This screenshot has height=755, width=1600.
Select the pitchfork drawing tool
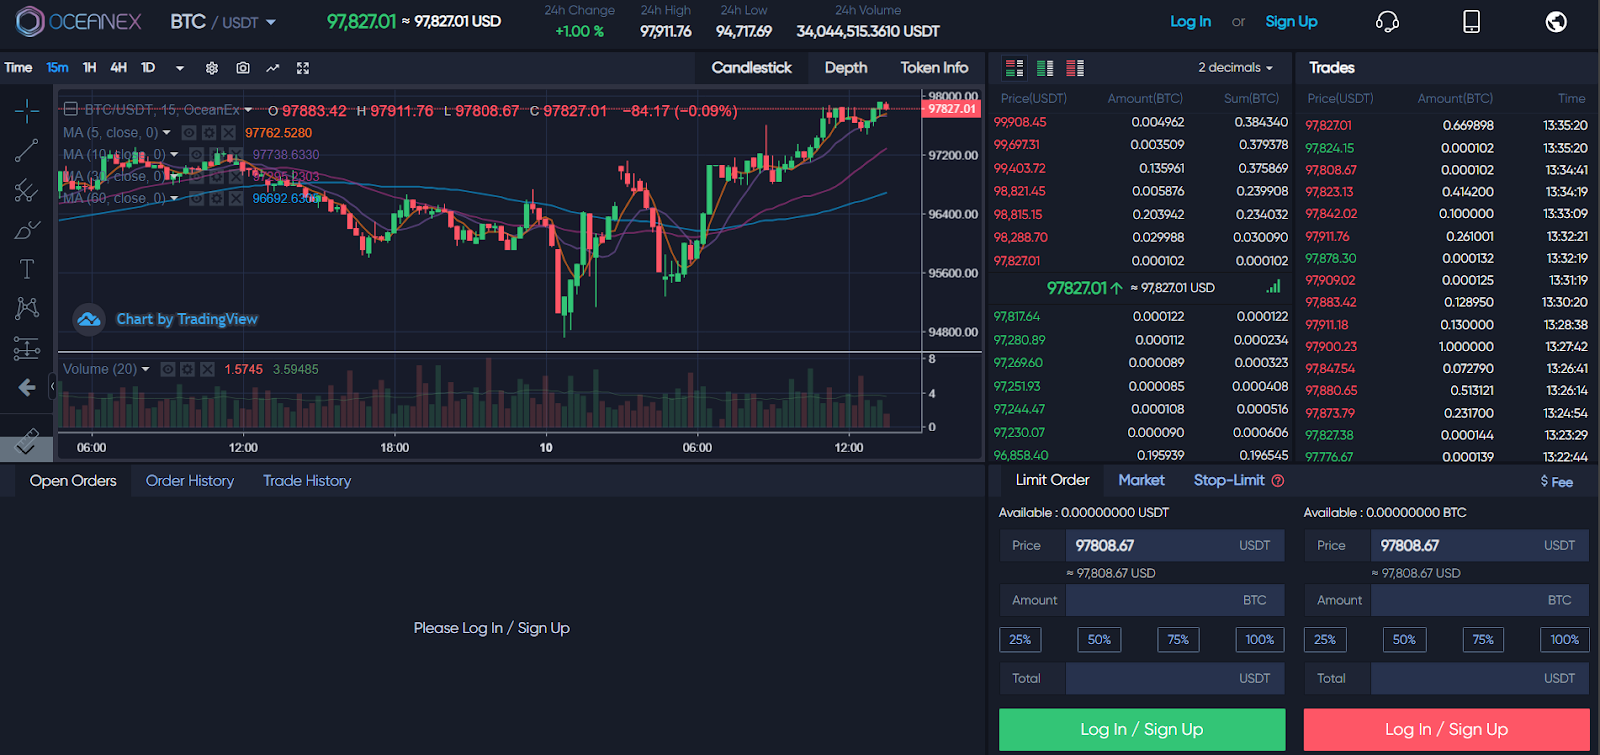[x=27, y=190]
